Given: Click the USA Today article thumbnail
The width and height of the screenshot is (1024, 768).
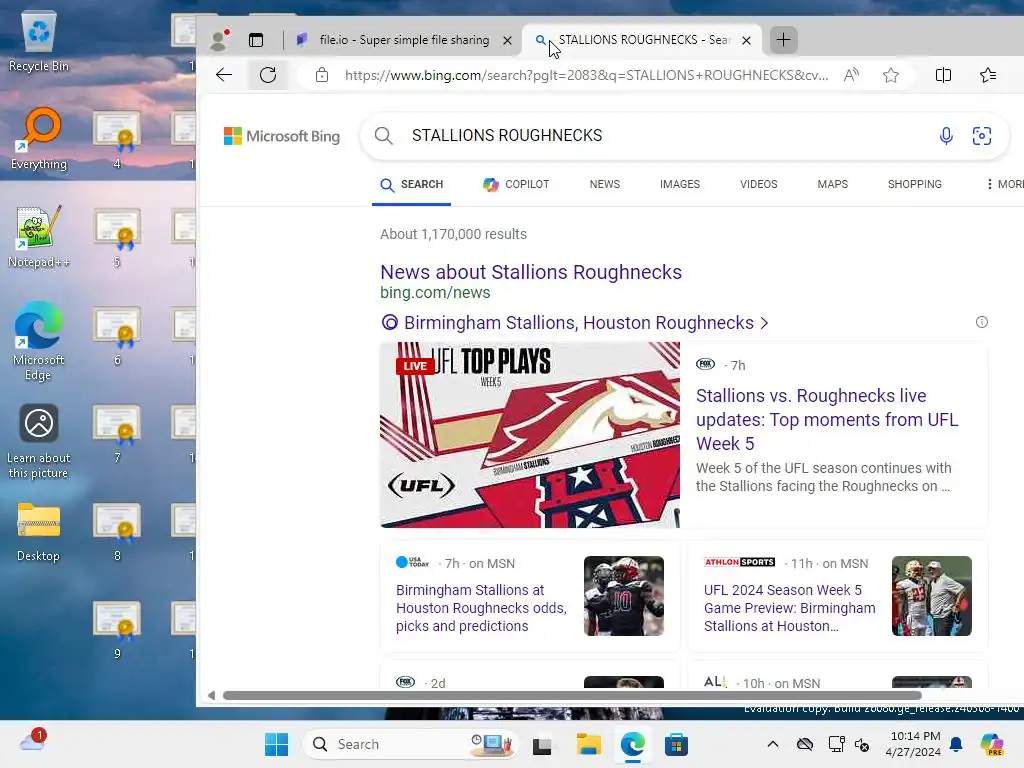Looking at the screenshot, I should pyautogui.click(x=624, y=596).
